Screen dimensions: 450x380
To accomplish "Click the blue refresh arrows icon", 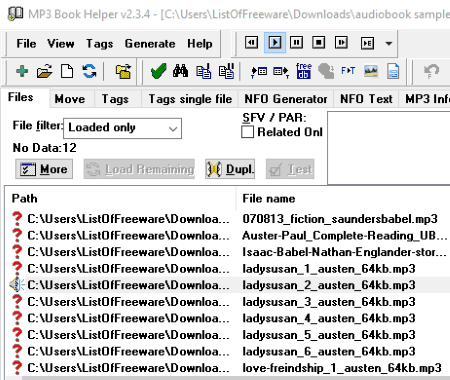I will click(89, 71).
